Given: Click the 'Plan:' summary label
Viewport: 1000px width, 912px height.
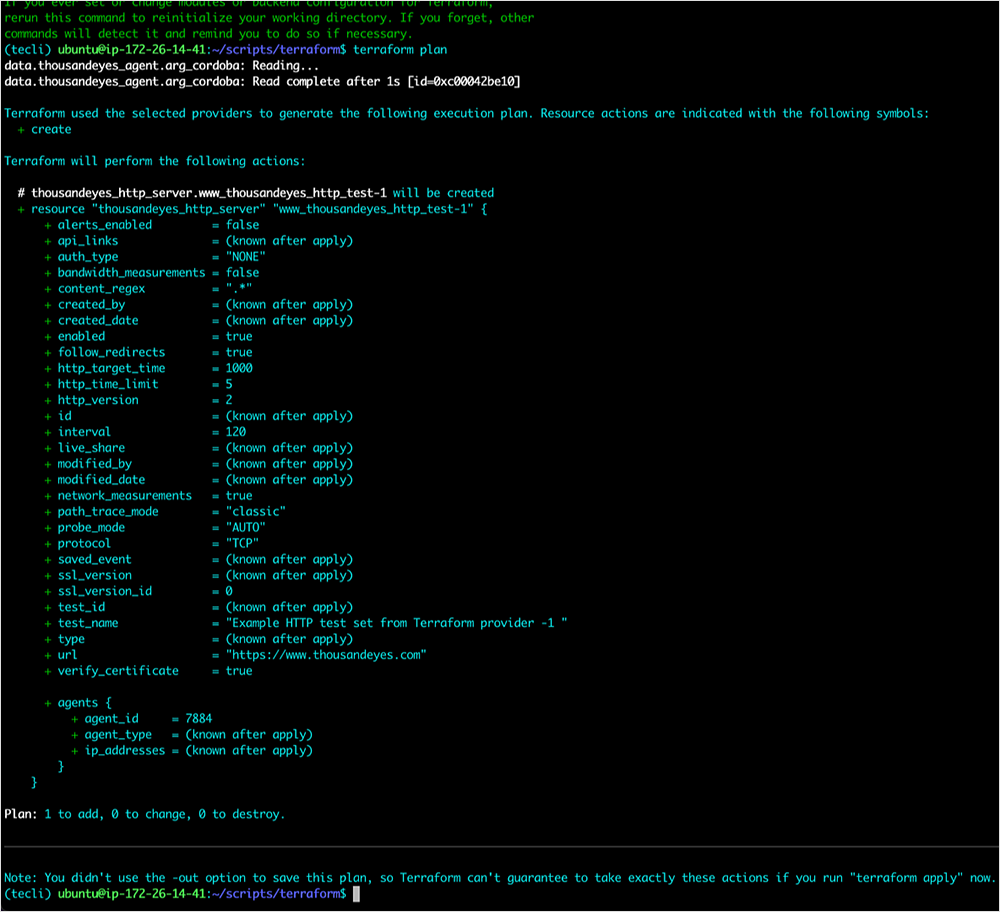Looking at the screenshot, I should [22, 814].
